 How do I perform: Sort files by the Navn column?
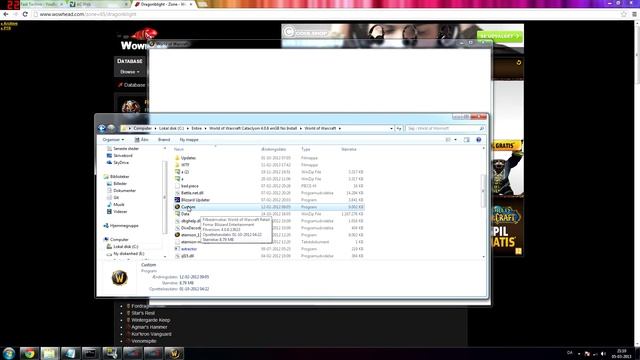[x=179, y=149]
